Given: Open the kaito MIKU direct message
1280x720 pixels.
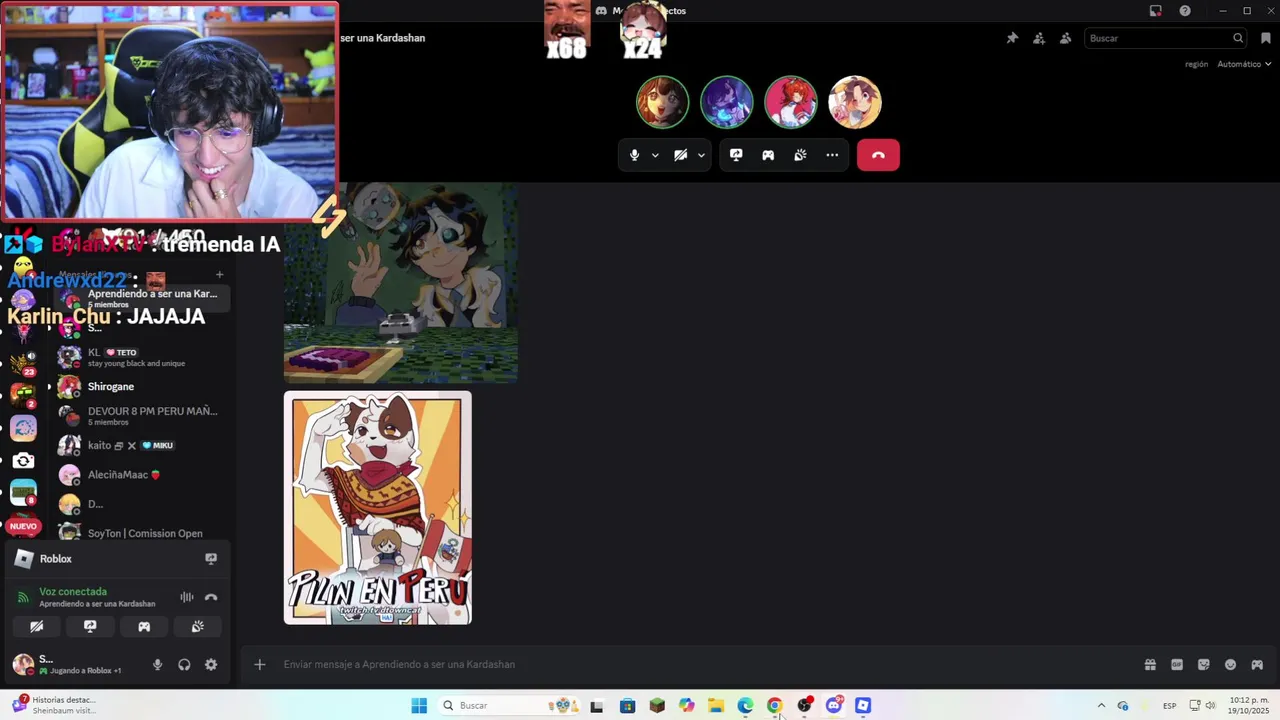Looking at the screenshot, I should coord(142,445).
